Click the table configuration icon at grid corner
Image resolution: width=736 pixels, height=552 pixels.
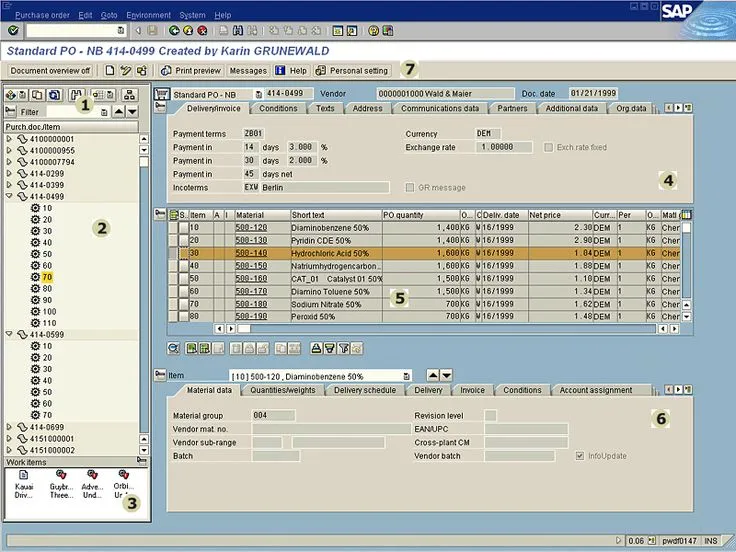[686, 215]
